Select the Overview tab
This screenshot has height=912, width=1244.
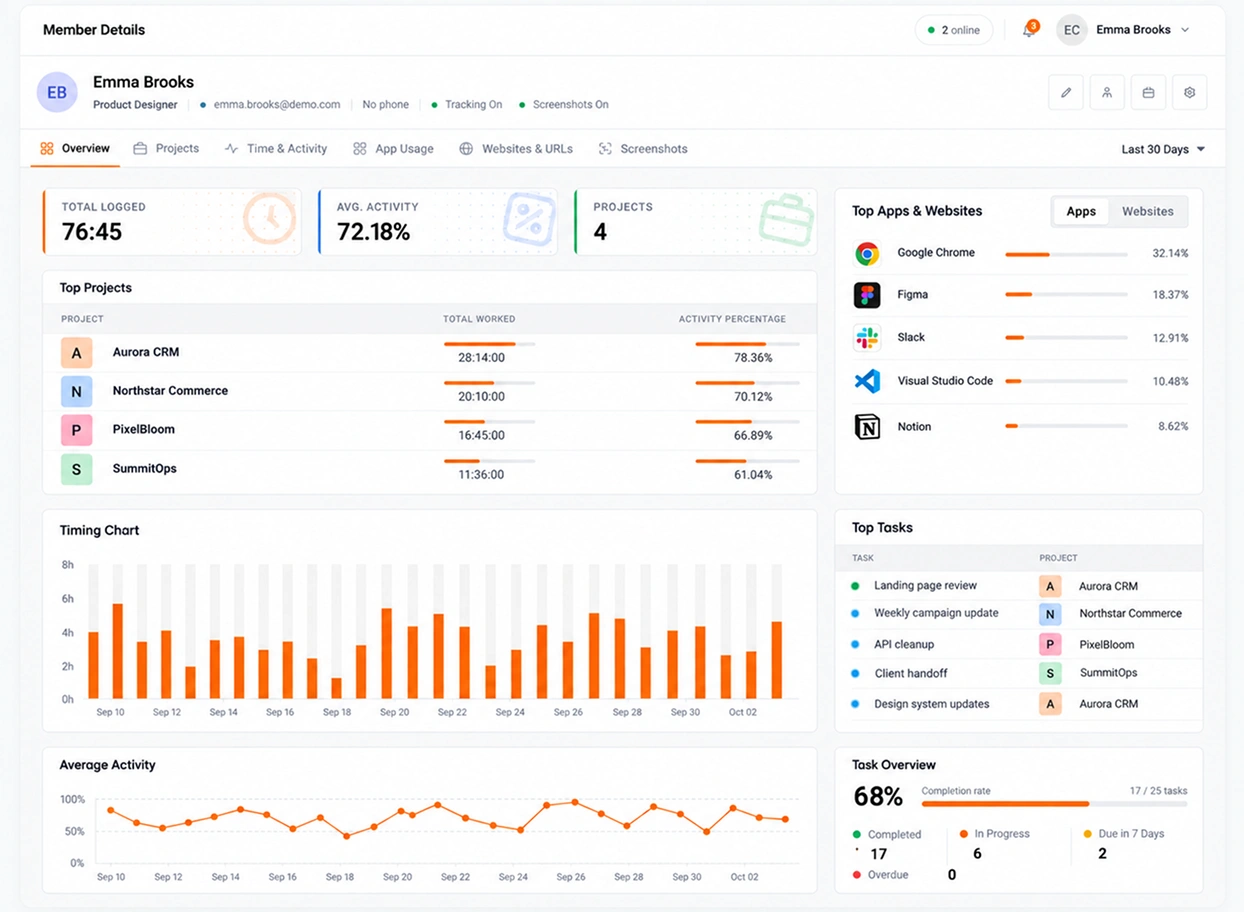pos(75,148)
